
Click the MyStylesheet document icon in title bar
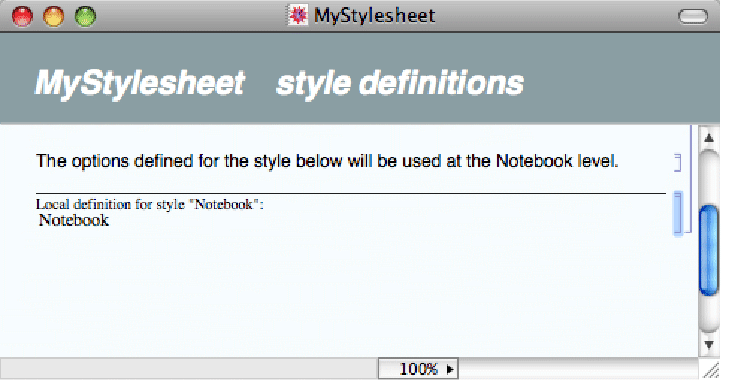(x=297, y=15)
